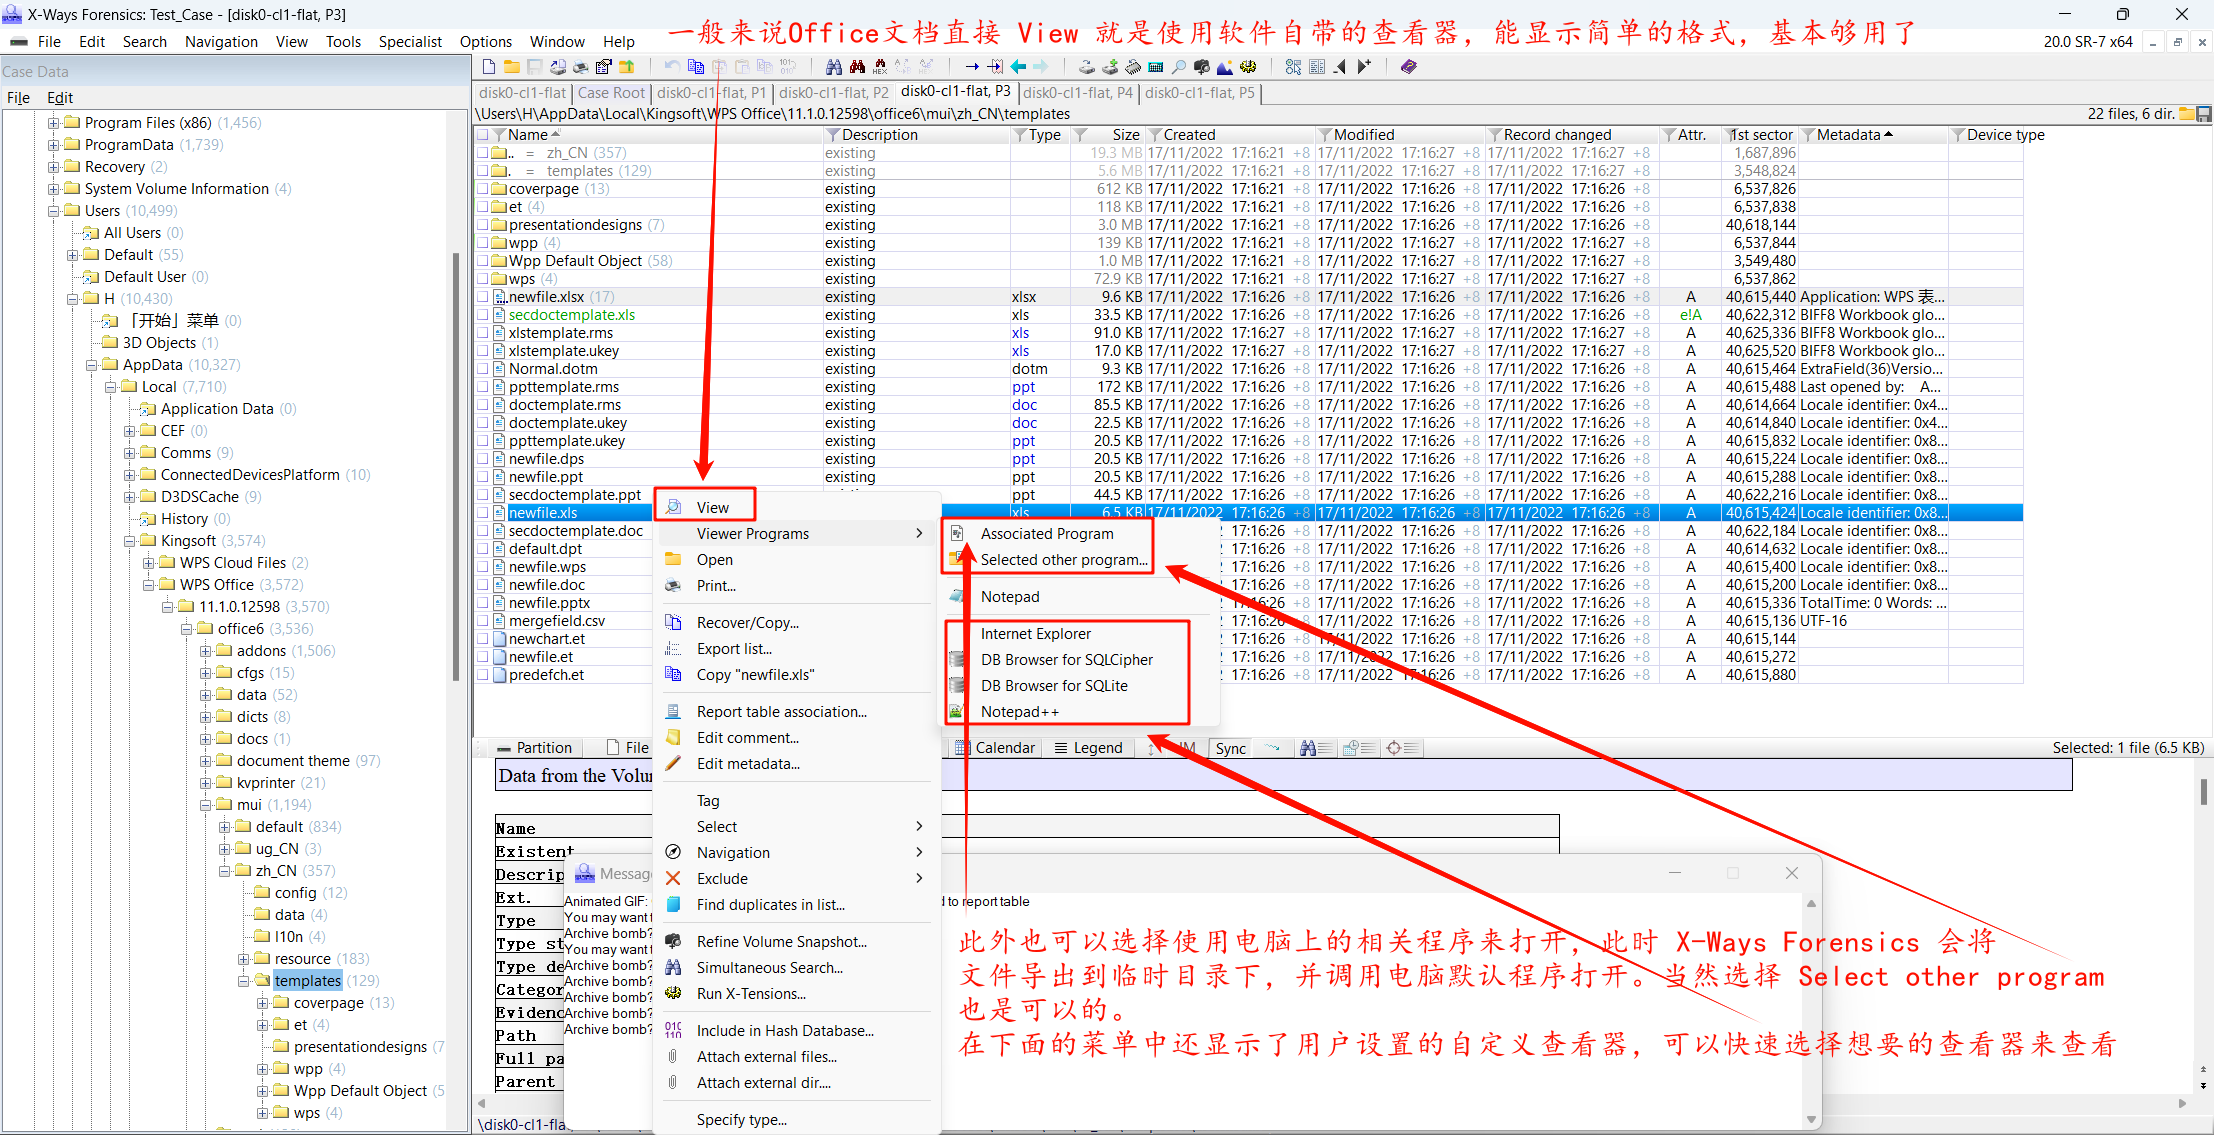Tick the checkbox for Normal.dotm

484,369
